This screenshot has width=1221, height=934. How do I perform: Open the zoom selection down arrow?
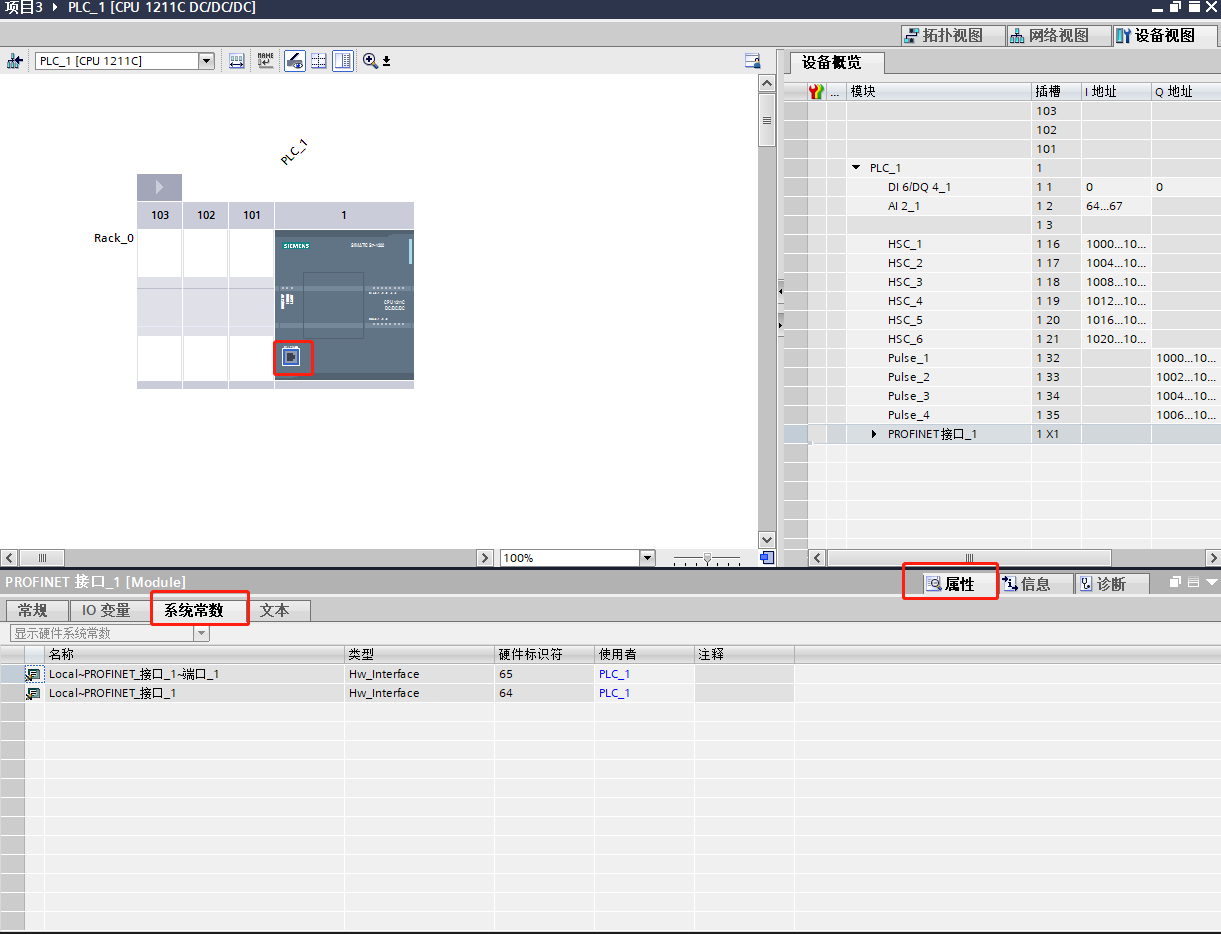point(387,61)
